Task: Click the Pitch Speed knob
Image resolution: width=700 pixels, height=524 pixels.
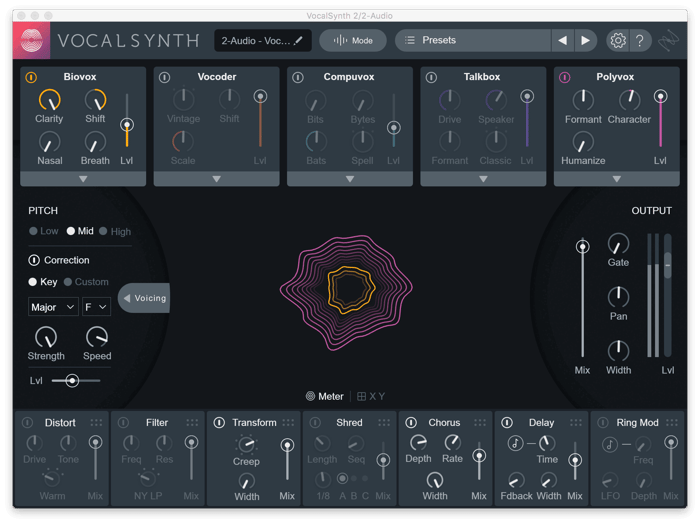Action: pyautogui.click(x=97, y=337)
